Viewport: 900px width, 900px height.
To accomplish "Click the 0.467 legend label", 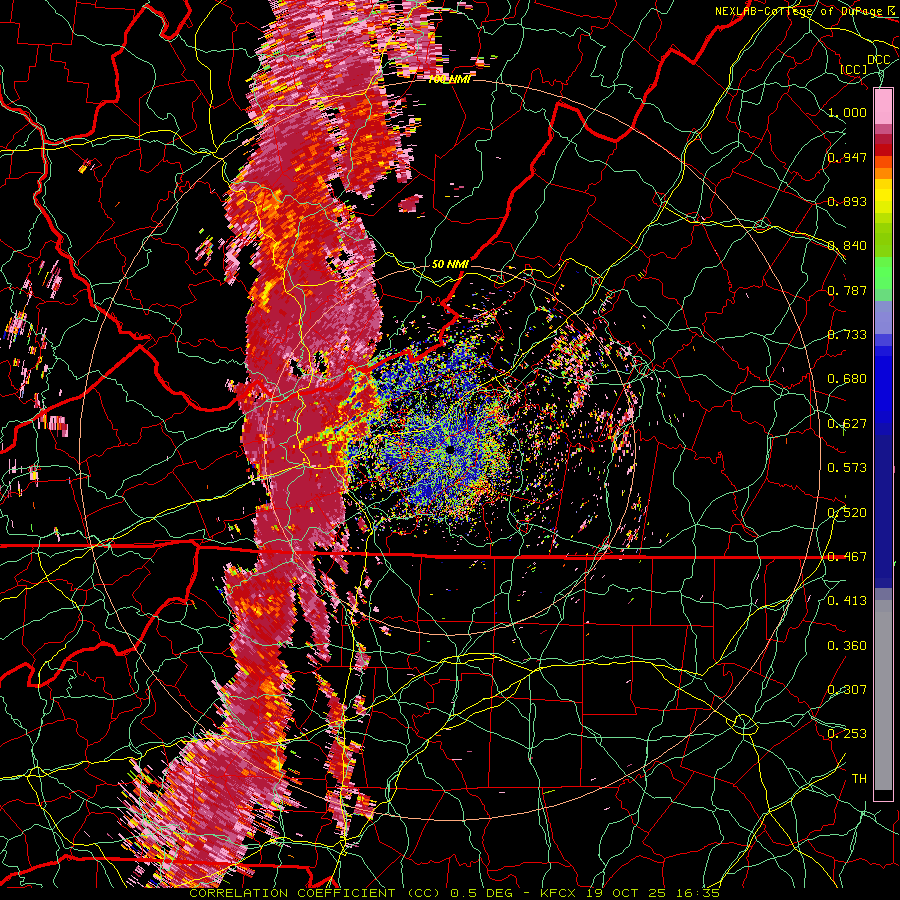I will (847, 556).
